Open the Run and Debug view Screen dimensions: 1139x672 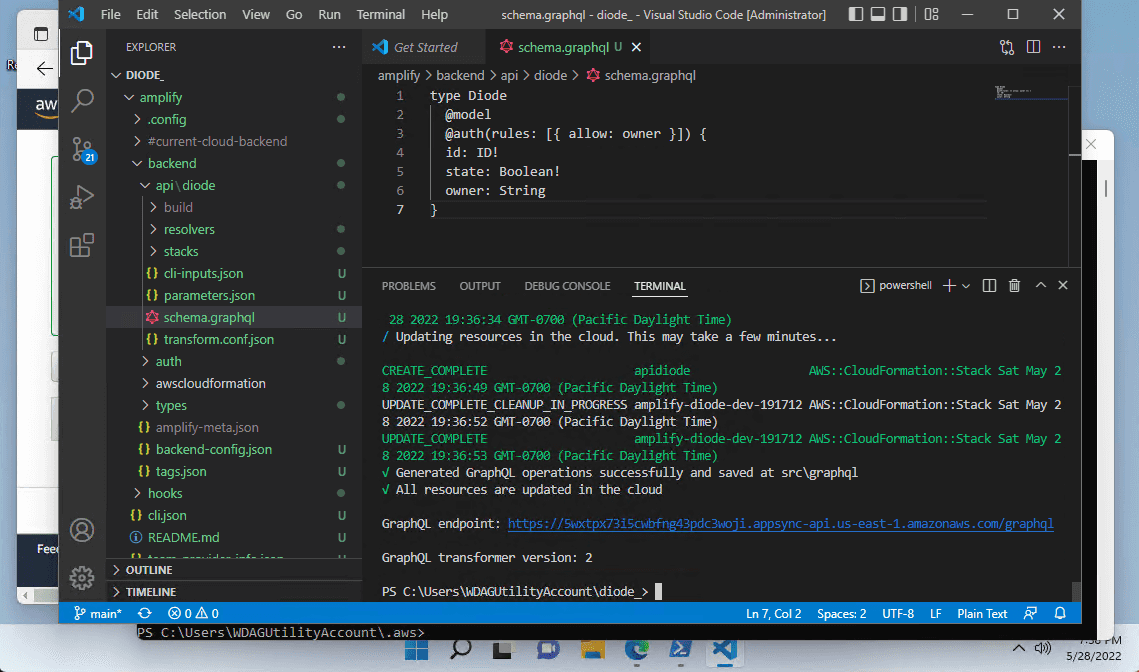[81, 197]
